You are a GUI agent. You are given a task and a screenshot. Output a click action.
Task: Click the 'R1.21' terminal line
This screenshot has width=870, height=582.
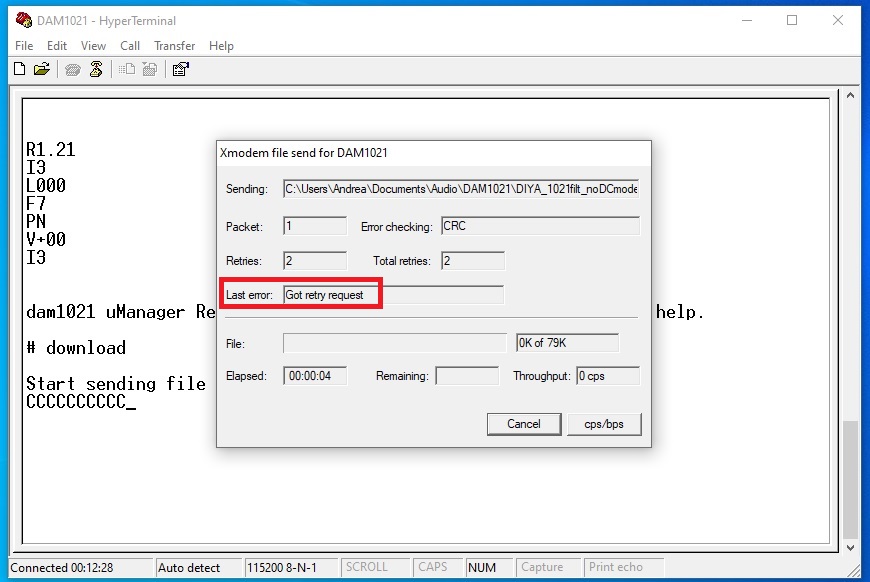pyautogui.click(x=50, y=149)
